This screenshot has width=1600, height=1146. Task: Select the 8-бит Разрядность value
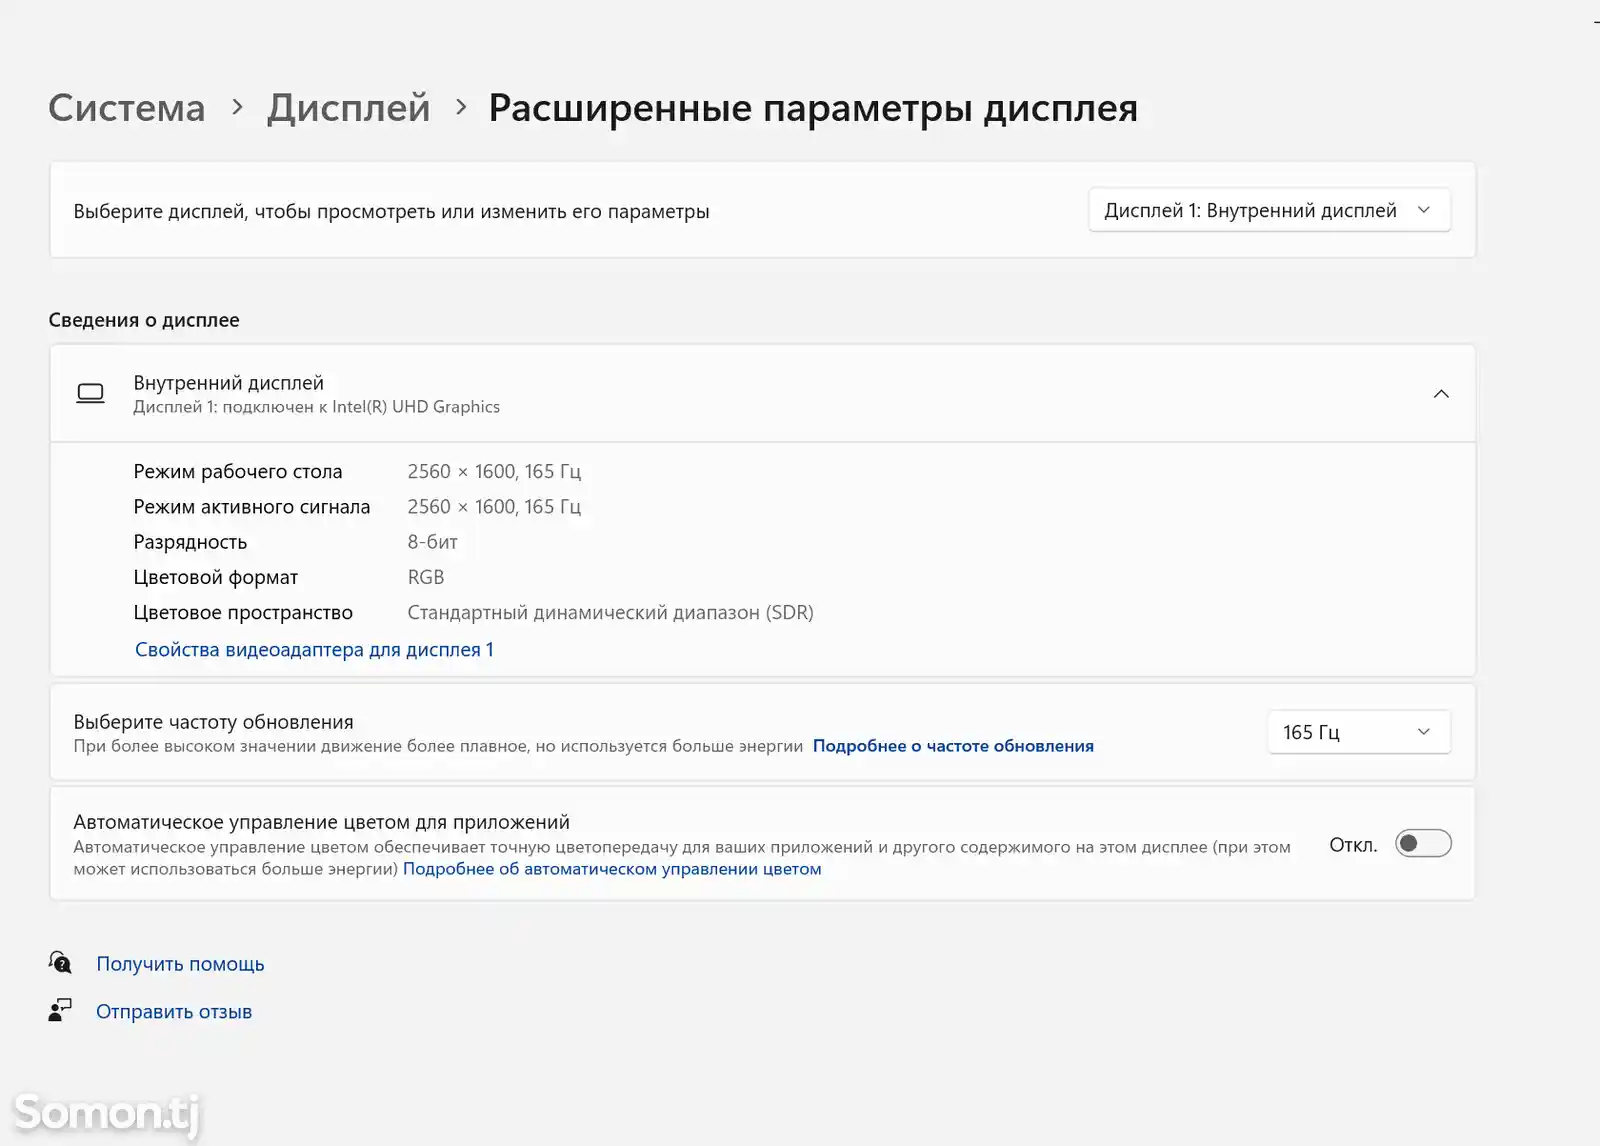[432, 542]
